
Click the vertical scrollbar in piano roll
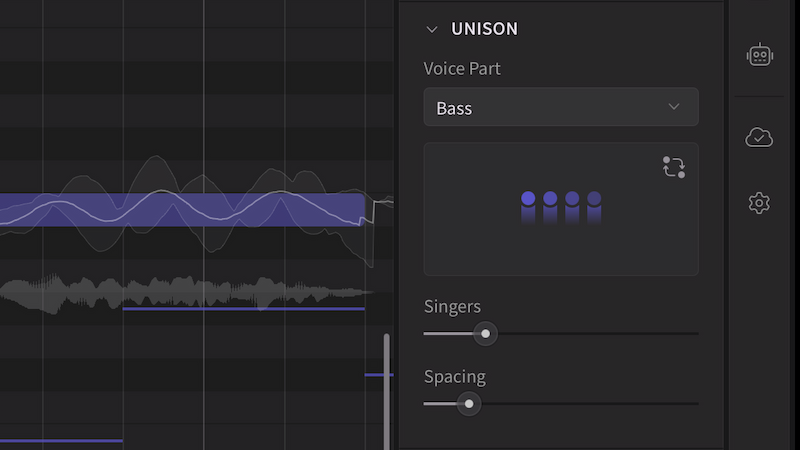387,390
